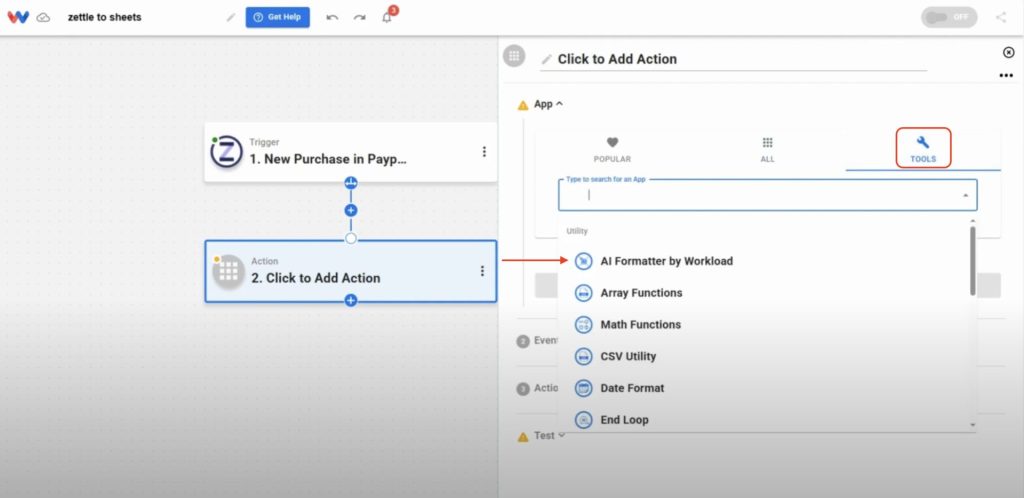Open the panel's three-dot options

1006,76
